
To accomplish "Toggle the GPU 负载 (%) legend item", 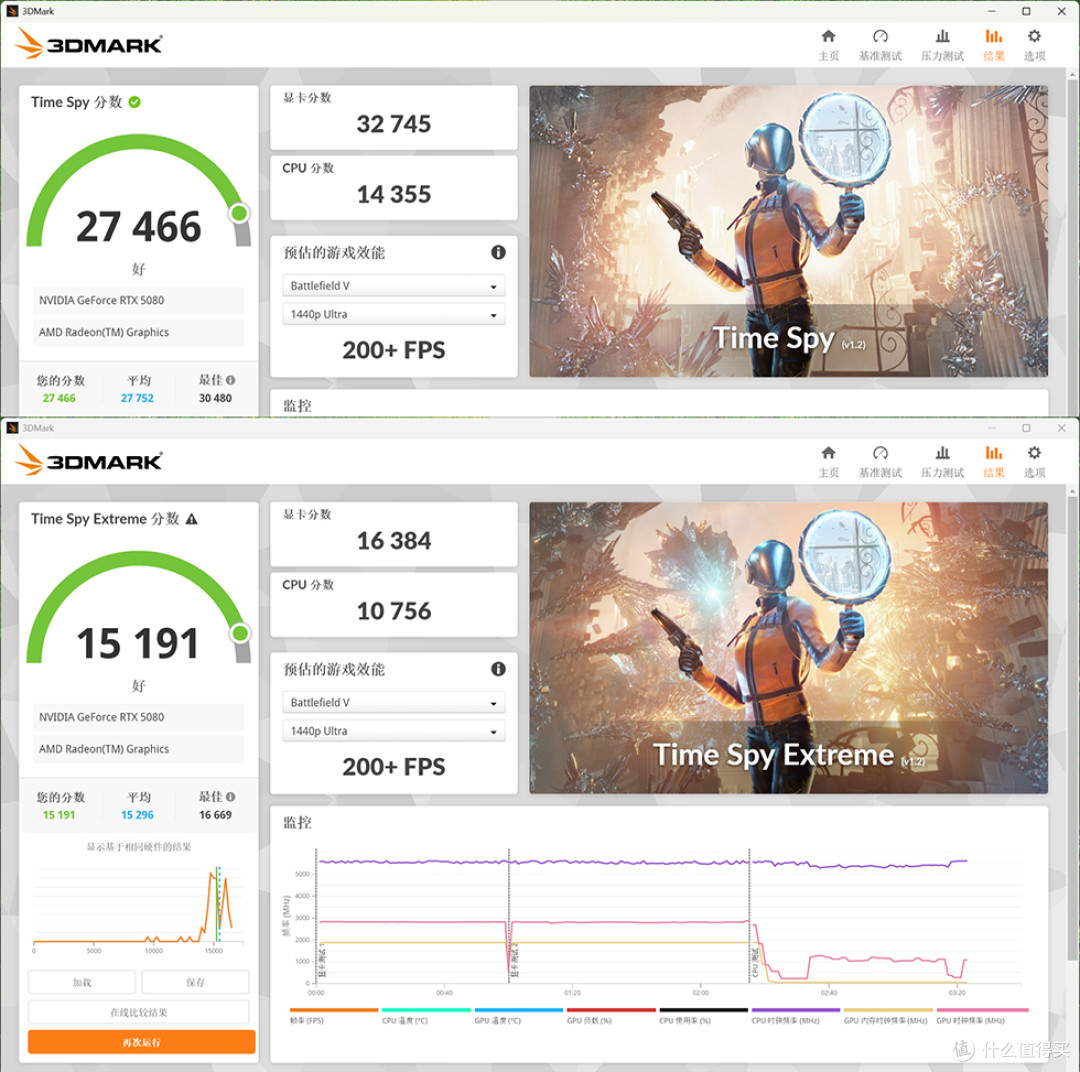I will (610, 1016).
